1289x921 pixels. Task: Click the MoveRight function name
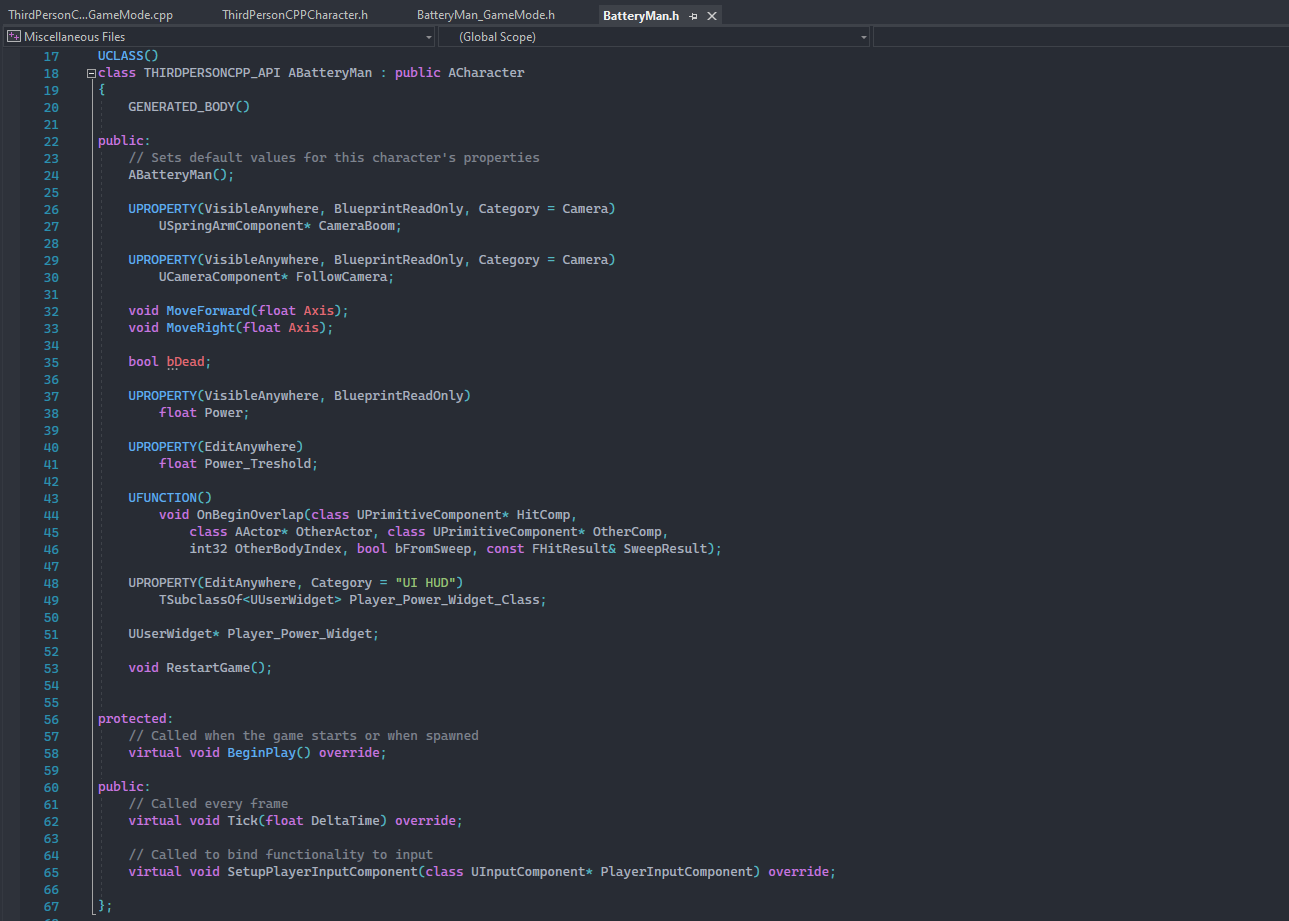(200, 328)
